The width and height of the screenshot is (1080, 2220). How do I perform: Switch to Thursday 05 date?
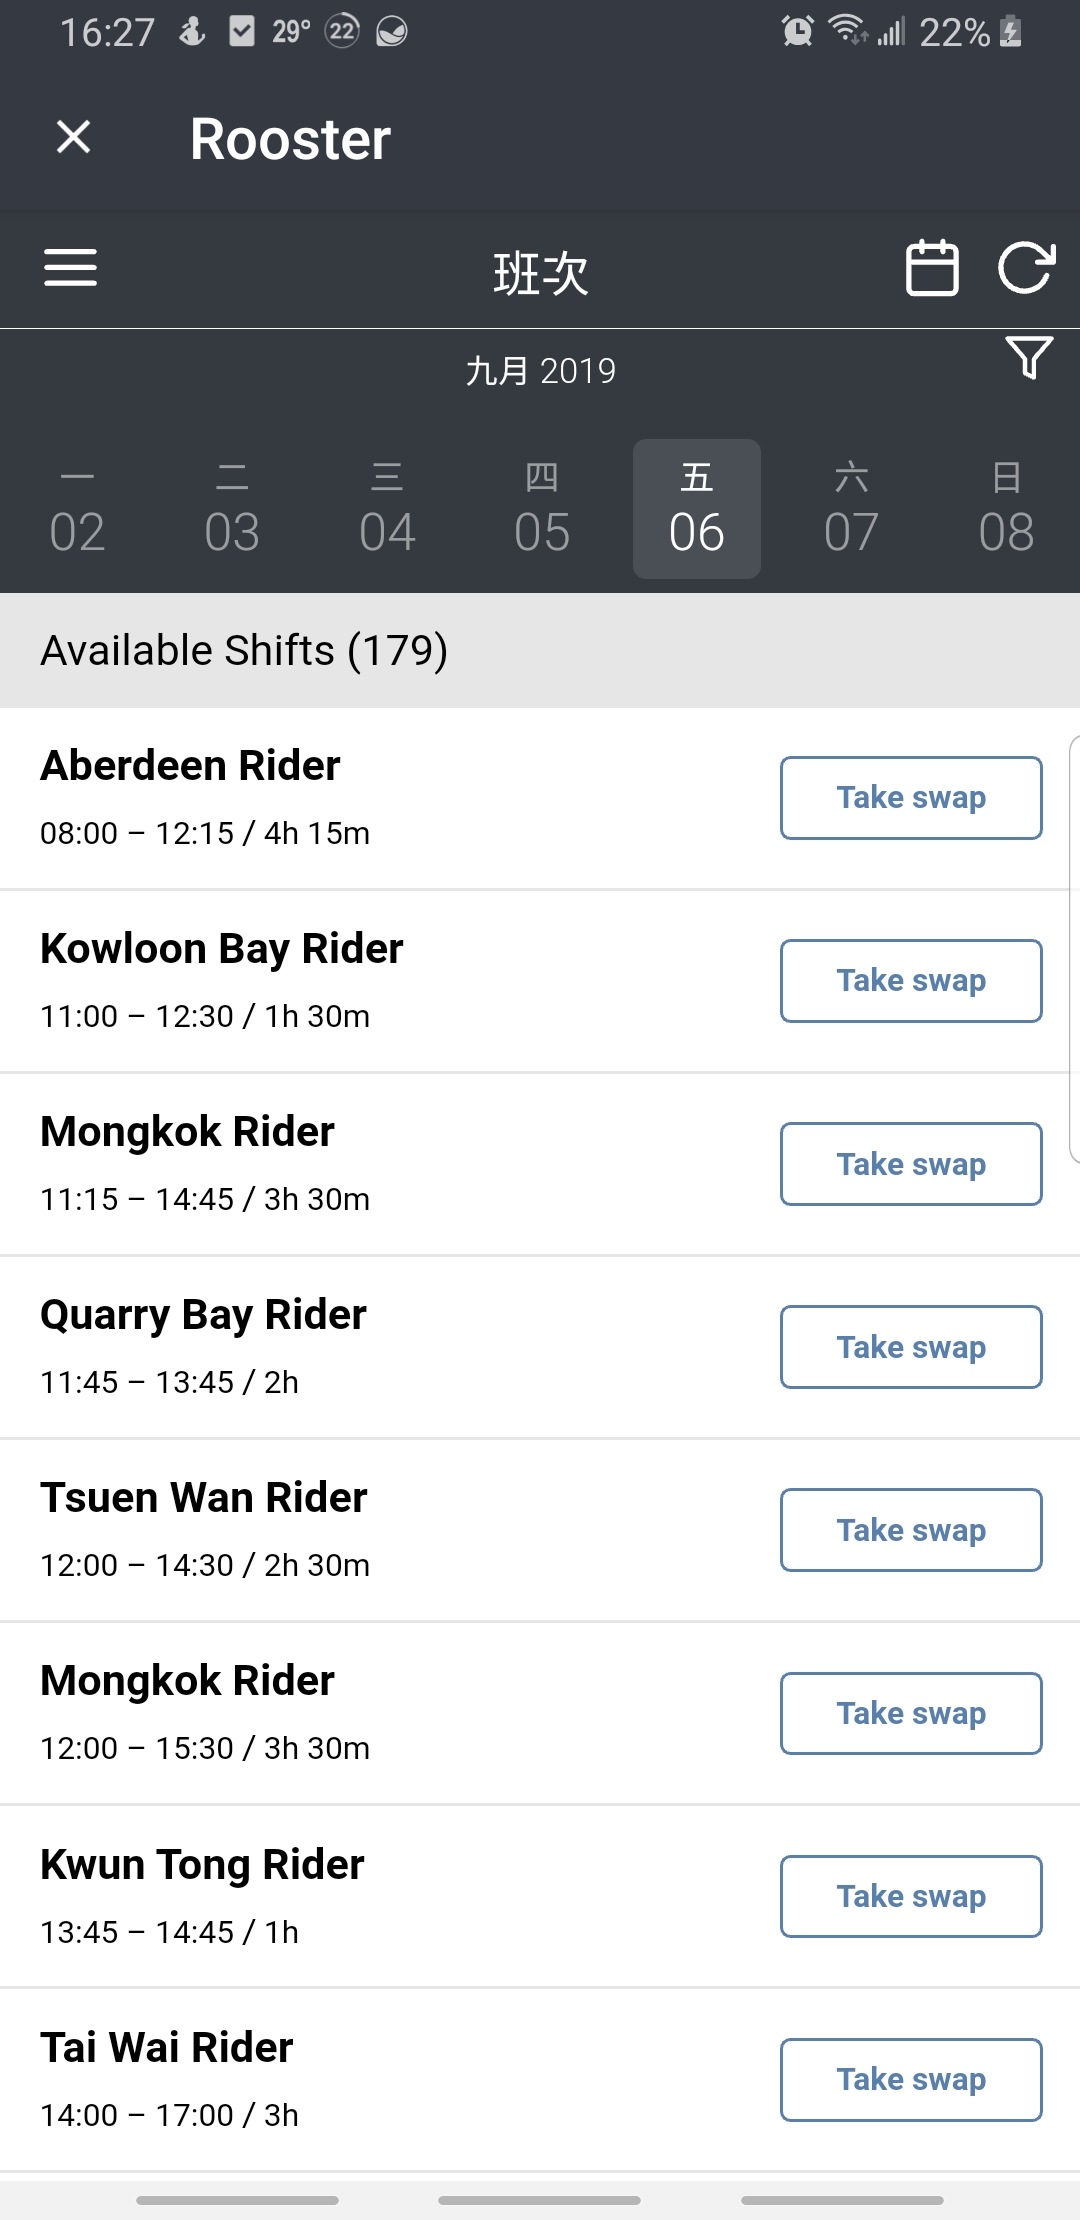coord(542,510)
